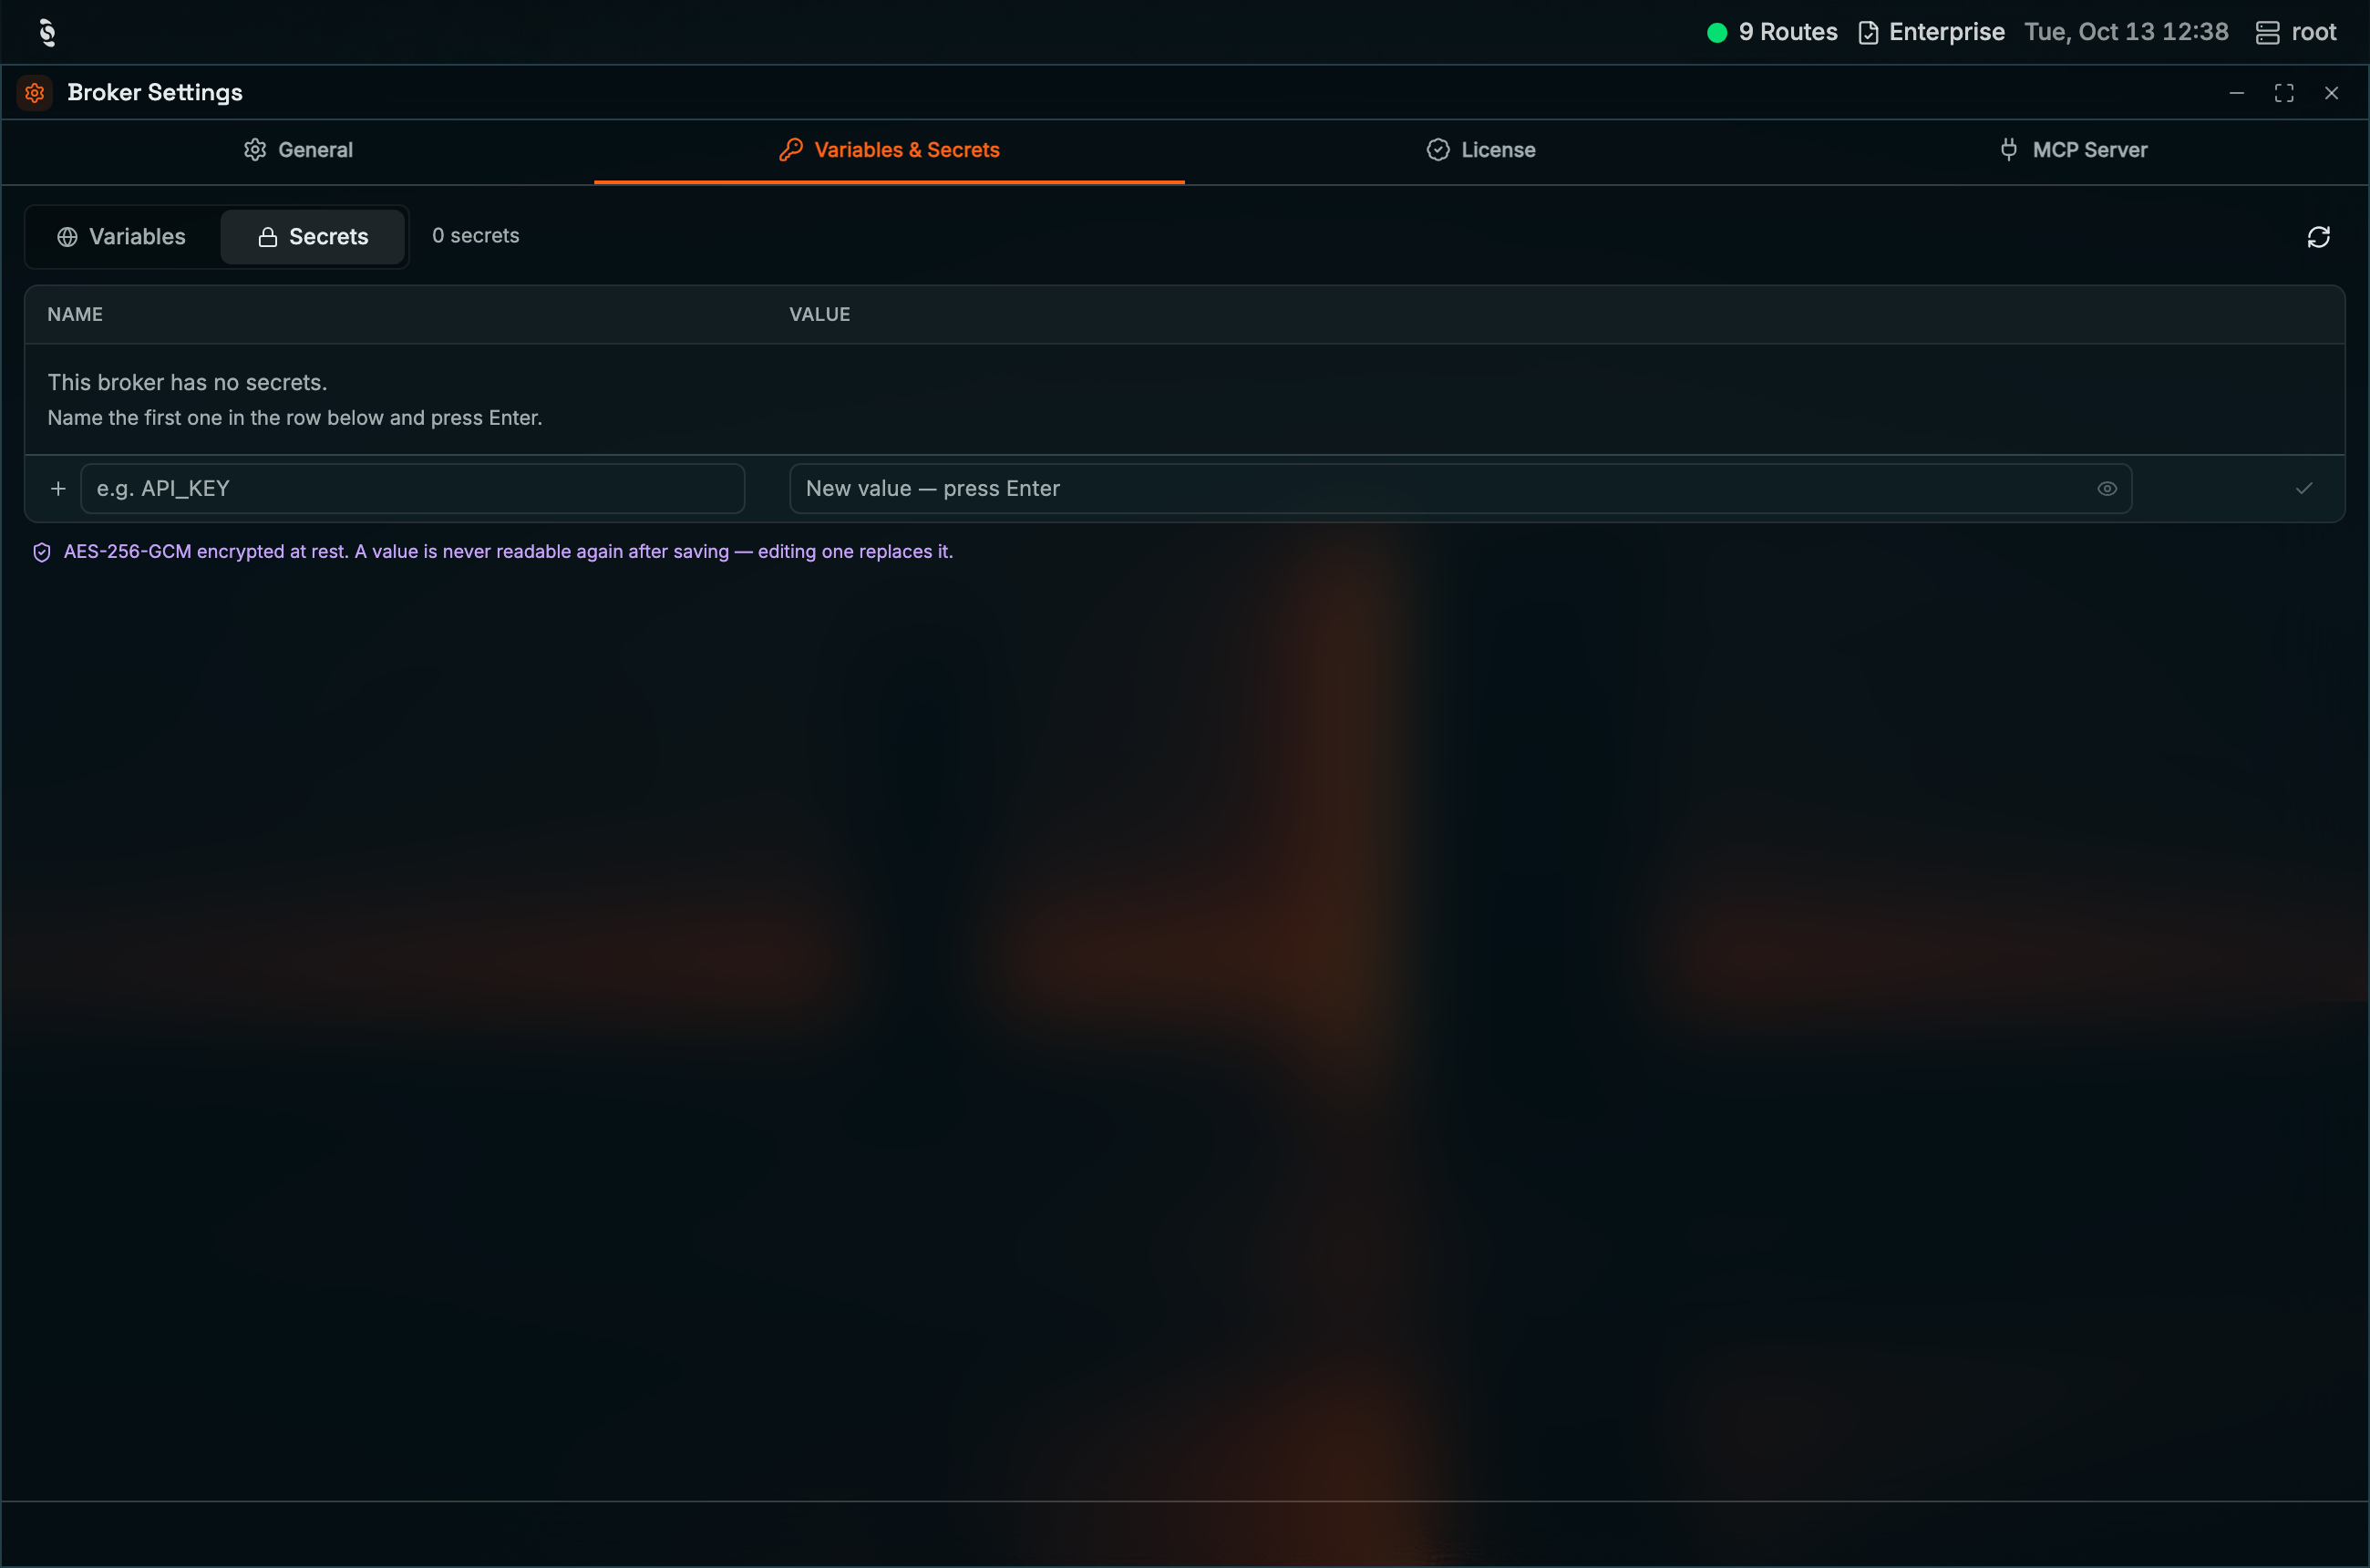Open the root user menu
The width and height of the screenshot is (2370, 1568).
point(2296,32)
